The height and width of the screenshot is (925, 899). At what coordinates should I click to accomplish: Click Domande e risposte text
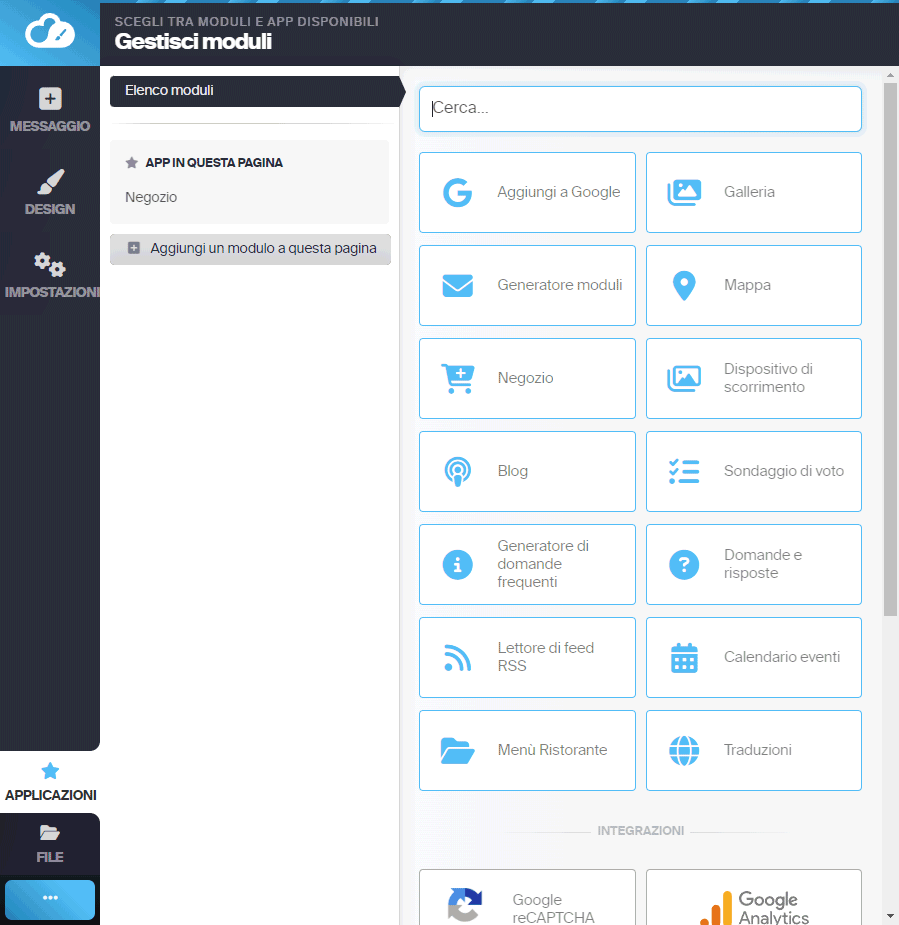coord(763,565)
